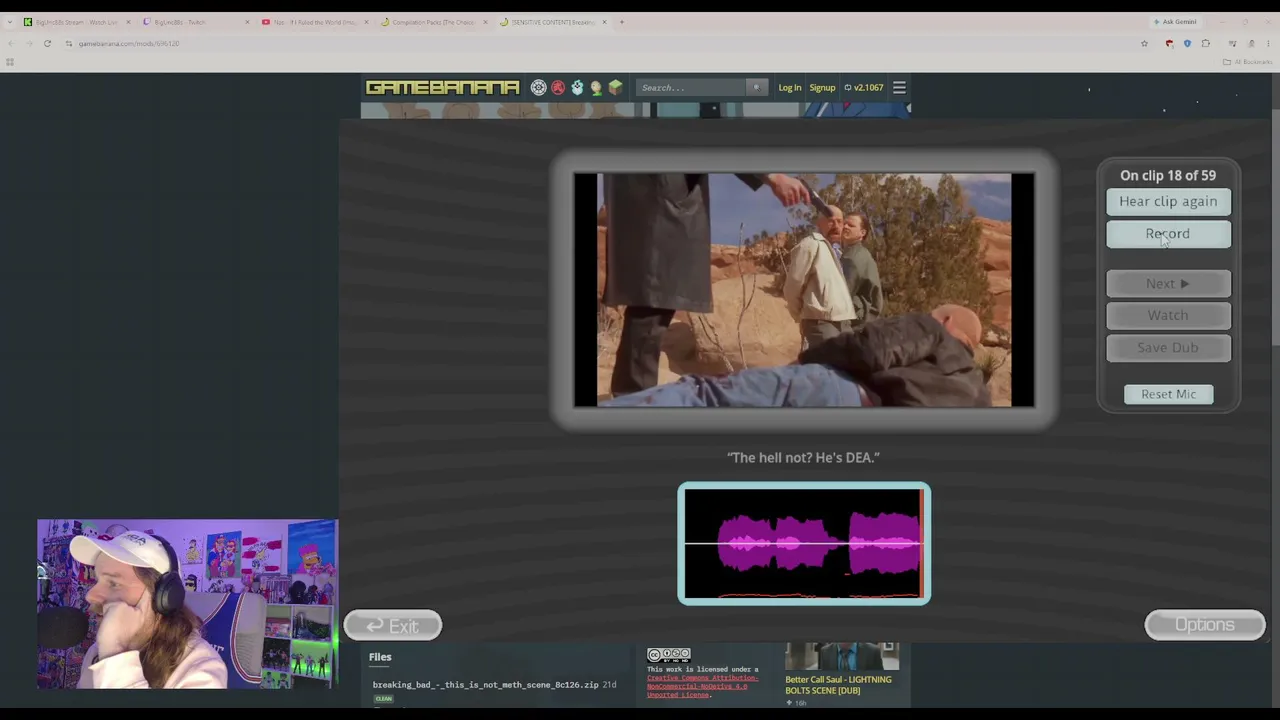This screenshot has height=720, width=1280.
Task: Open the bald head game icon in GameBanana header
Action: [x=596, y=88]
